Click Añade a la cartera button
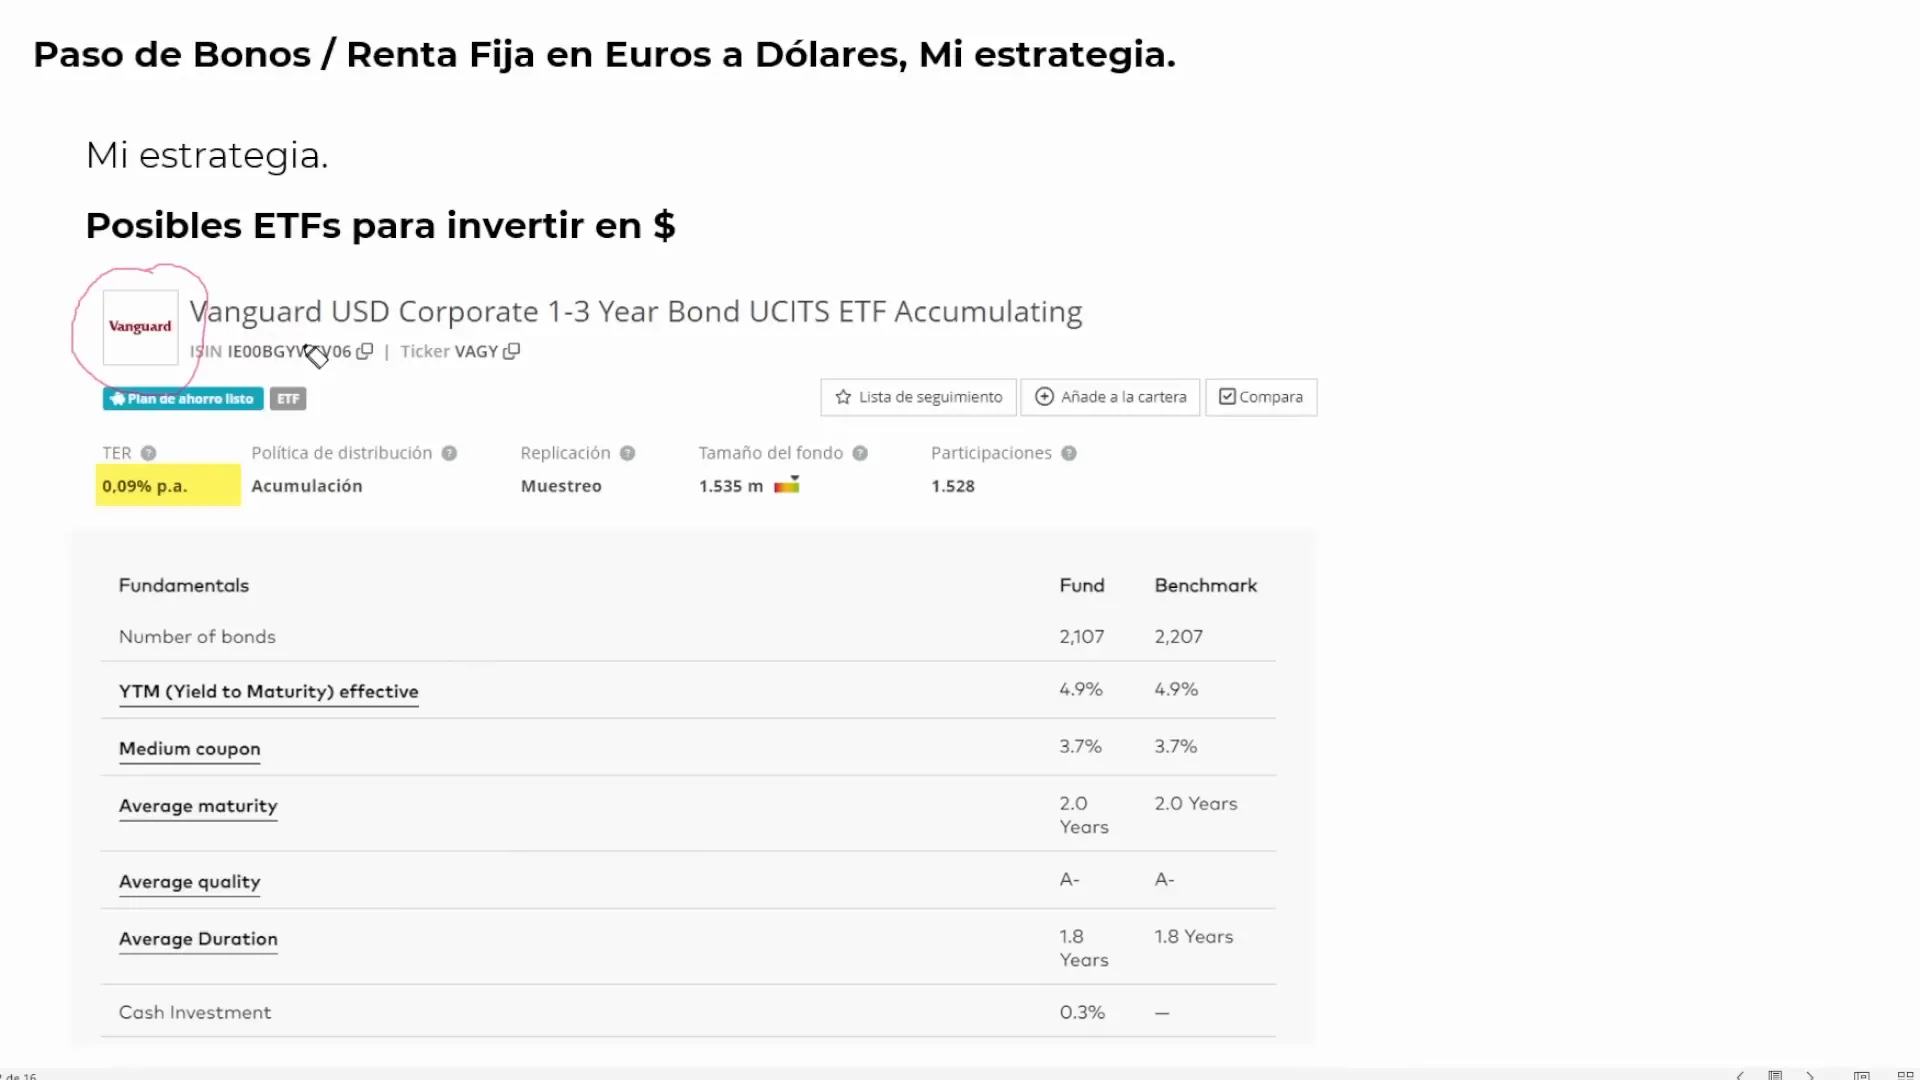The height and width of the screenshot is (1080, 1920). (x=1110, y=397)
